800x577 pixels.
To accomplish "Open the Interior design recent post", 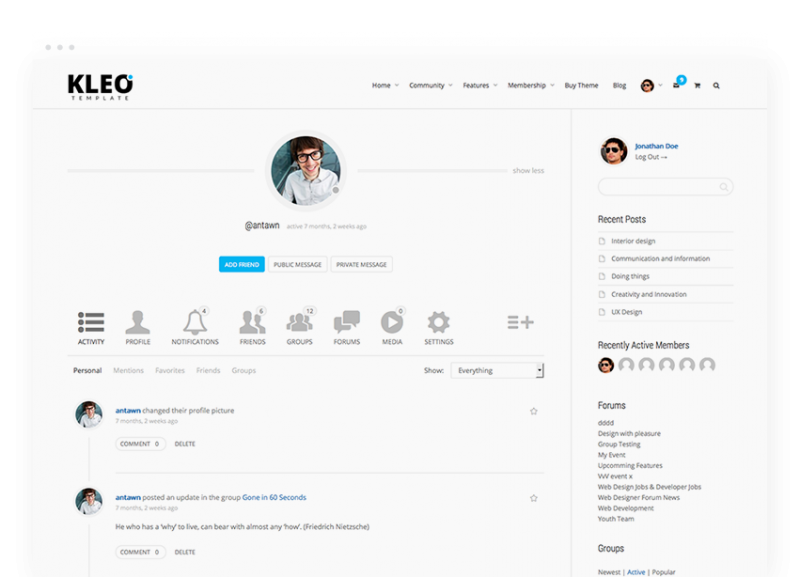I will click(633, 241).
